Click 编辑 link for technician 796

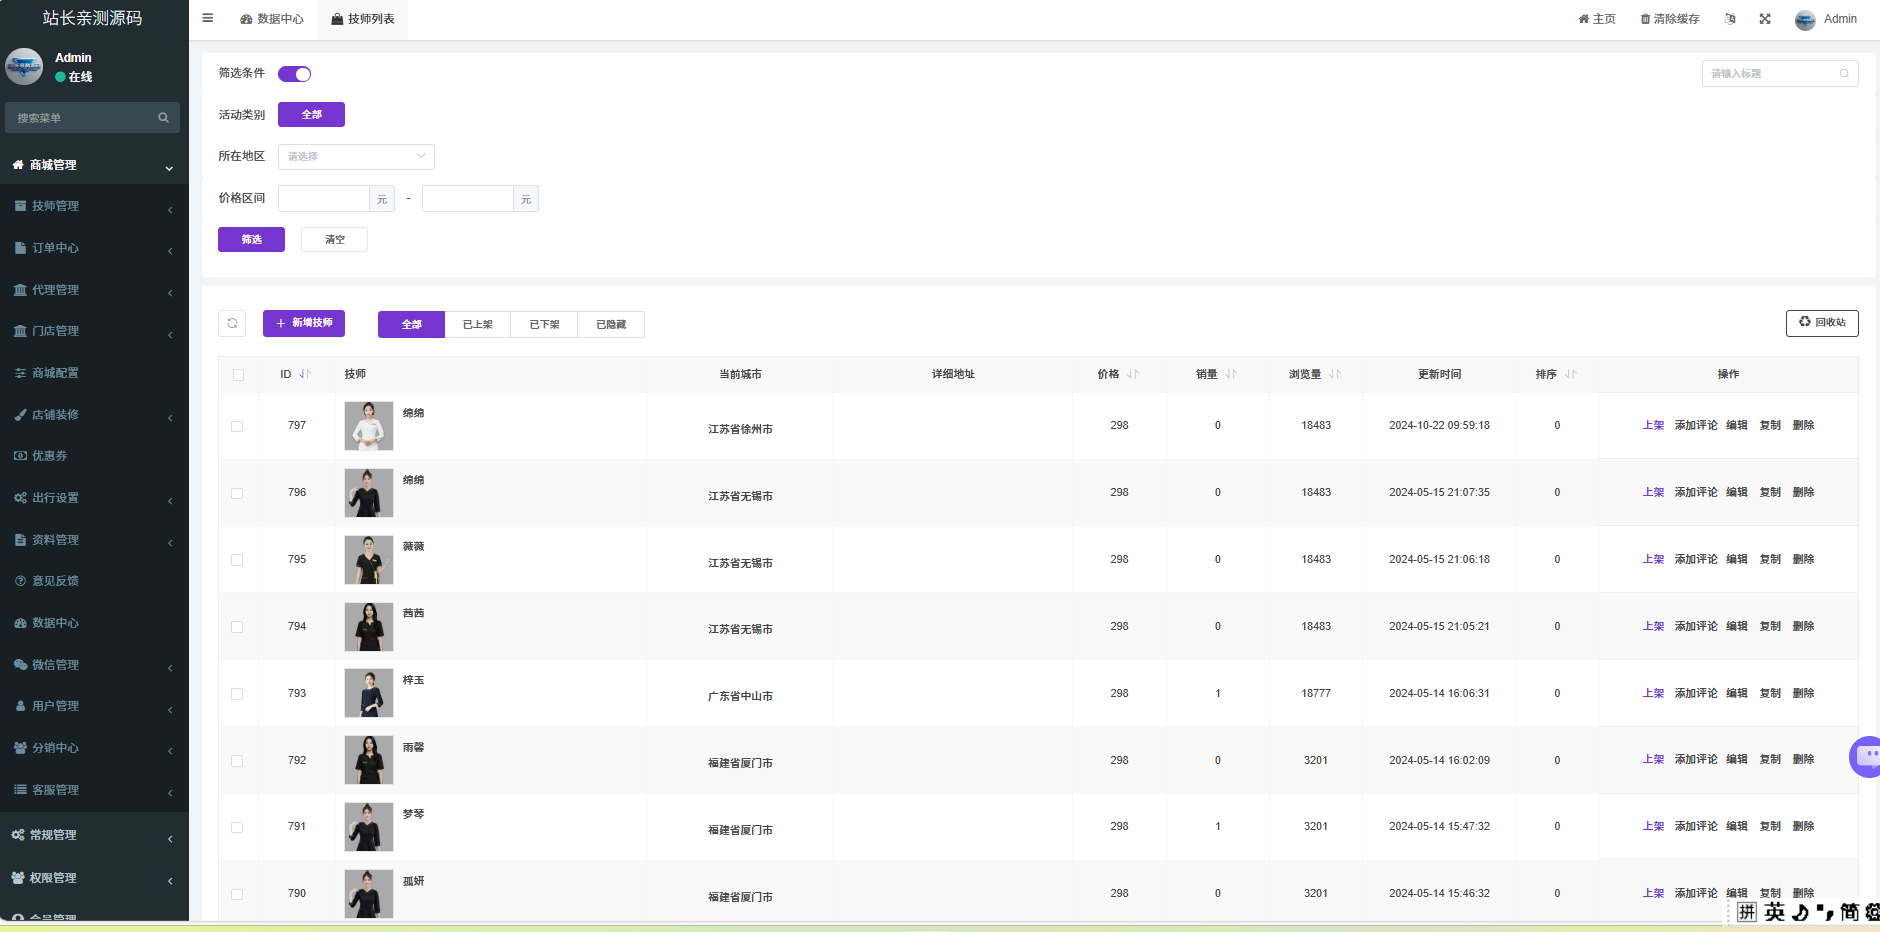click(x=1736, y=492)
